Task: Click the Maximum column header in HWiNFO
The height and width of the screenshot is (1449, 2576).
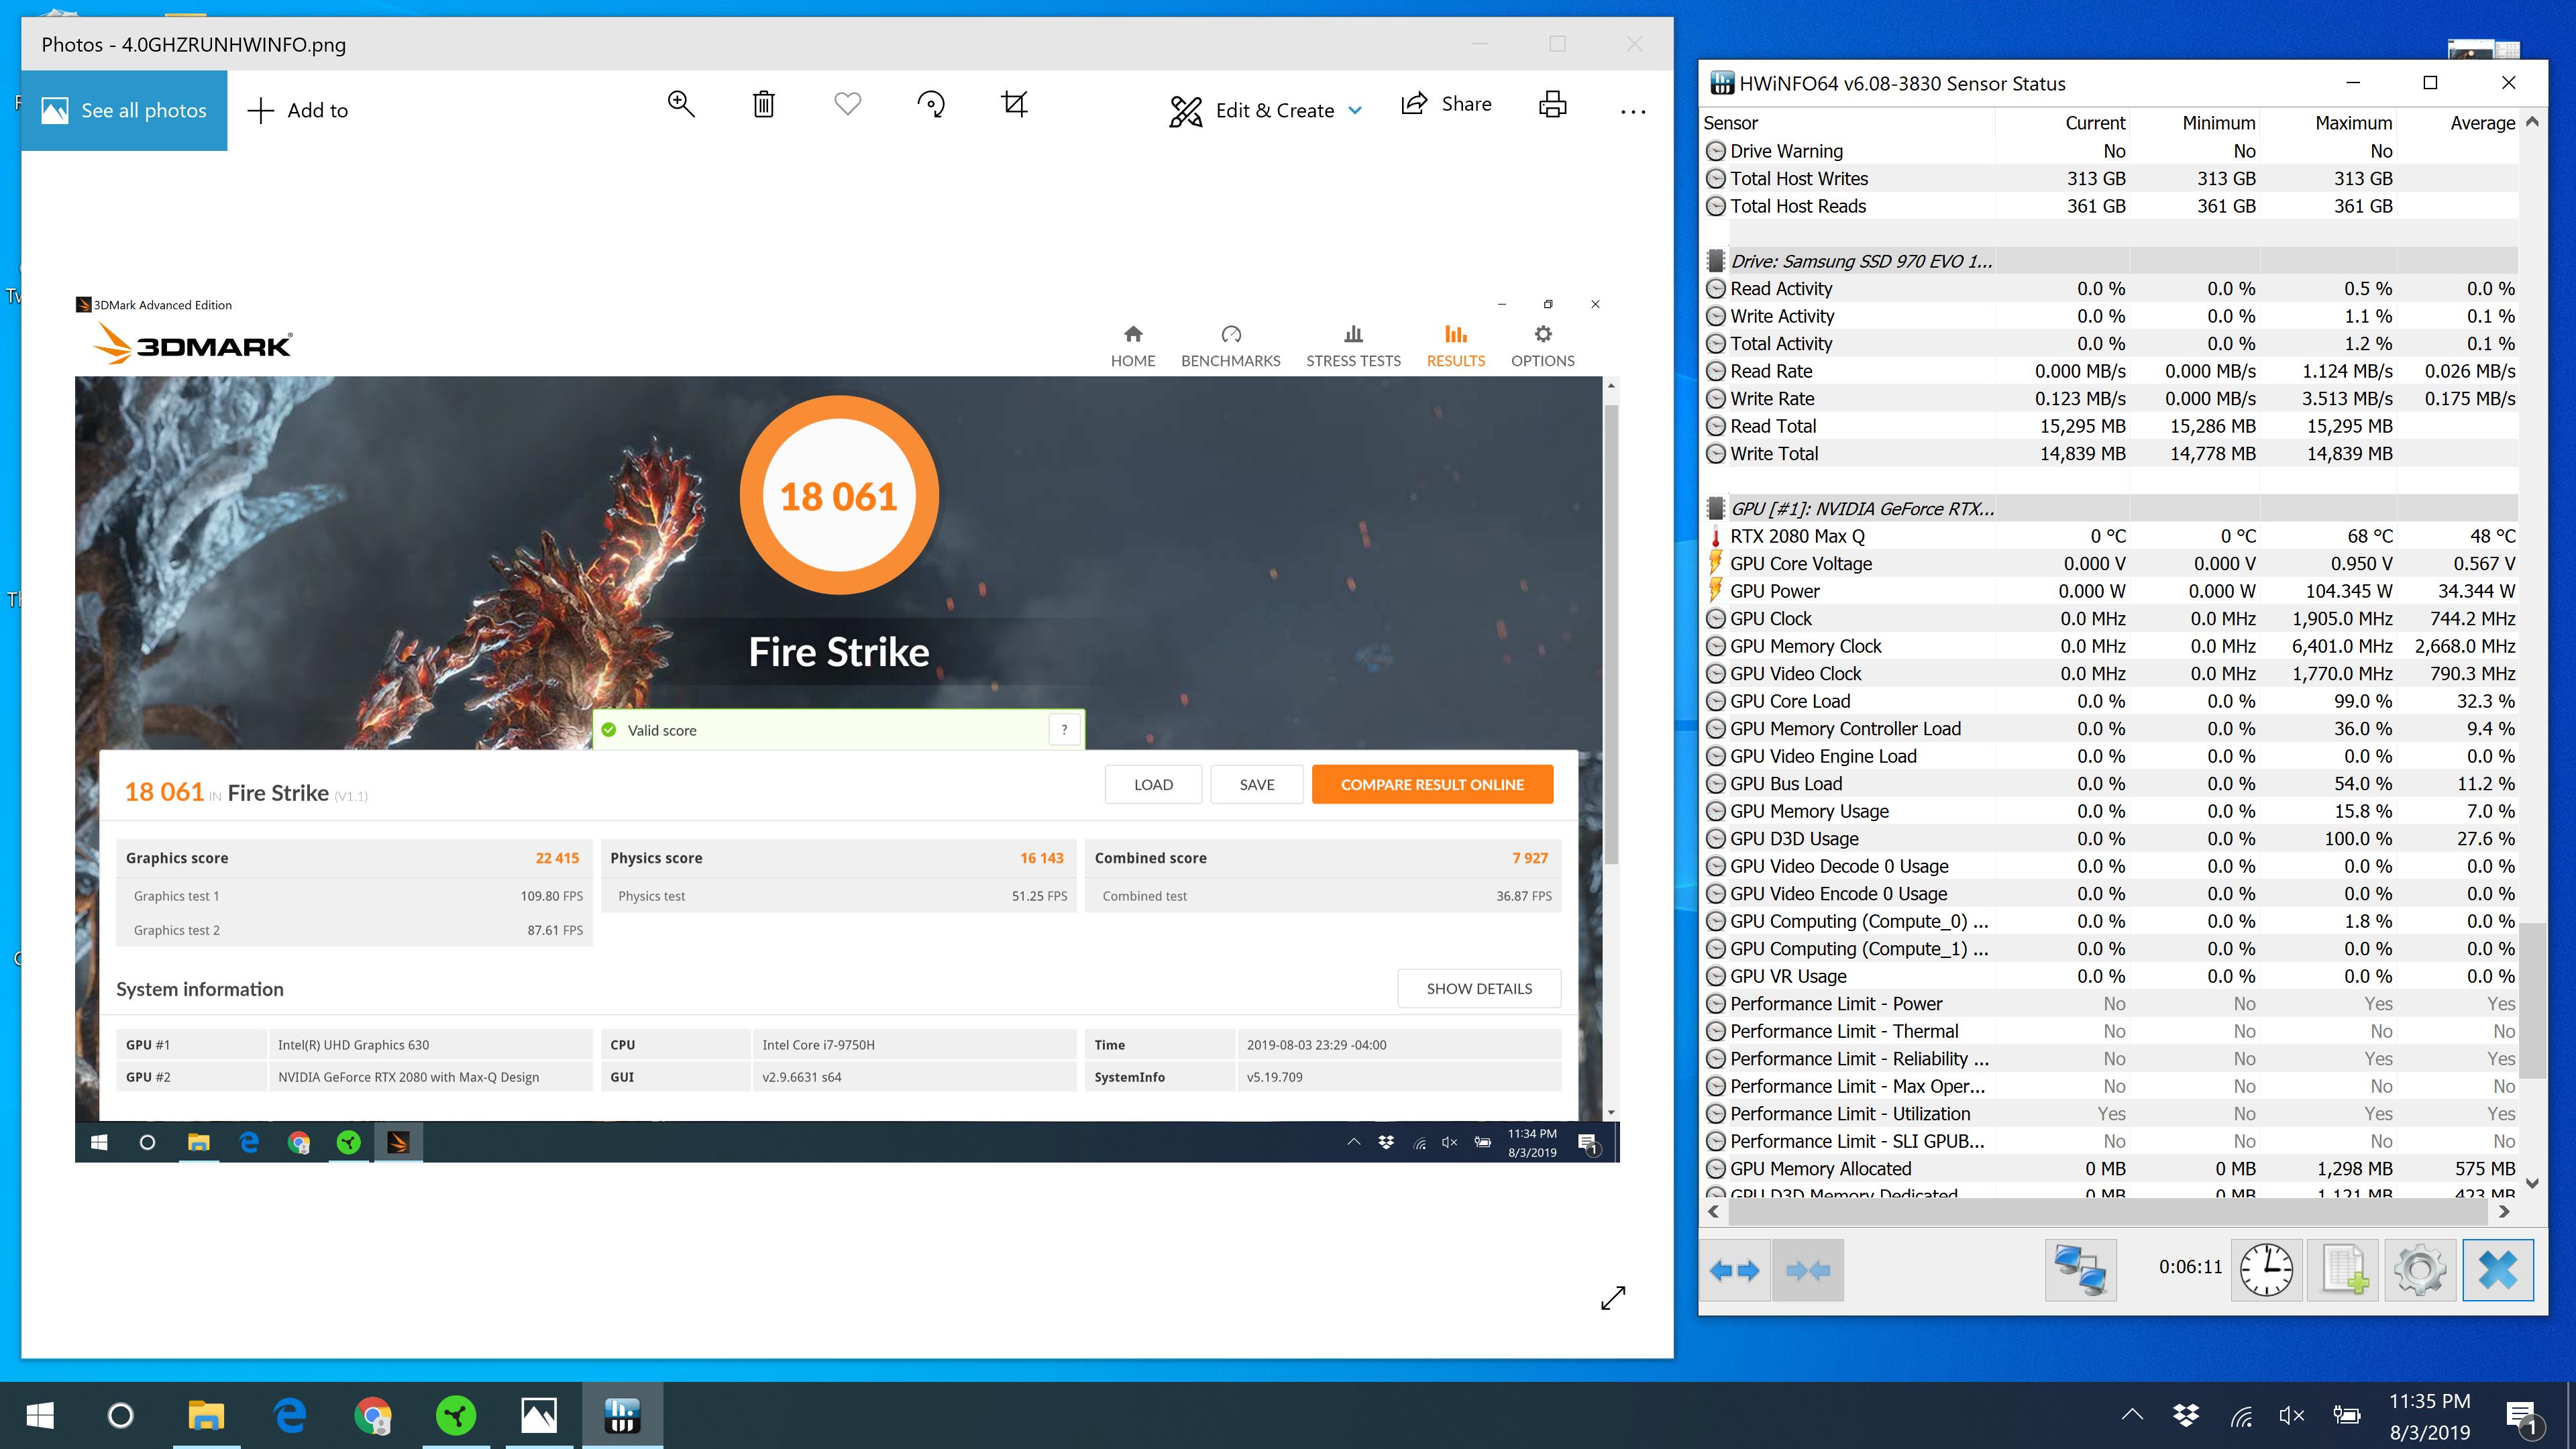Action: click(x=2329, y=123)
